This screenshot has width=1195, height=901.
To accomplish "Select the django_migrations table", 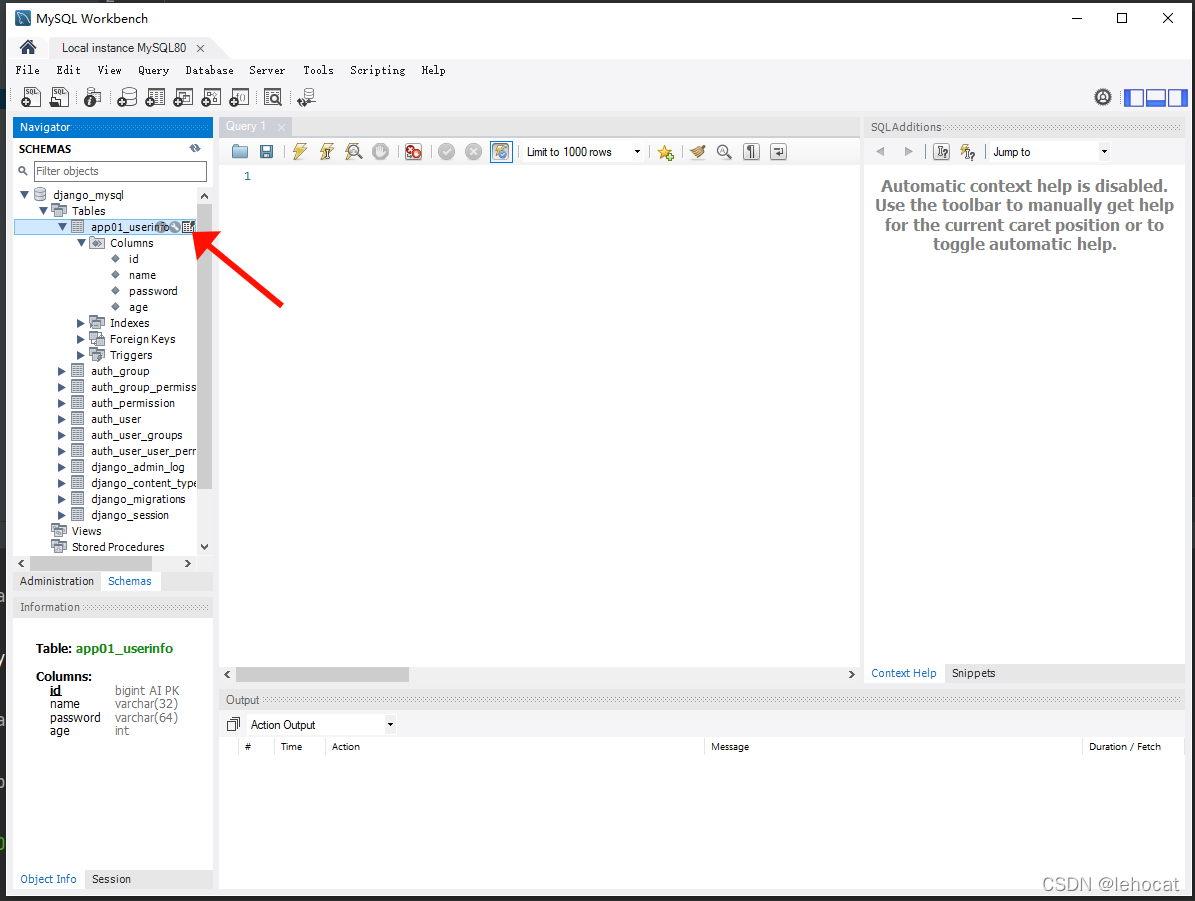I will 138,499.
